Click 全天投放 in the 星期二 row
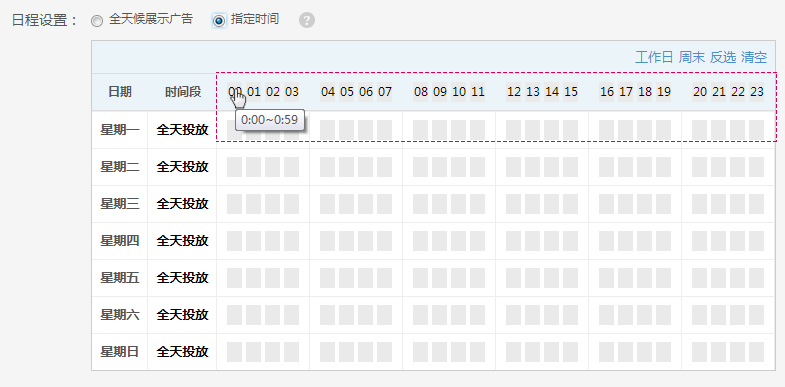Image resolution: width=785 pixels, height=387 pixels. tap(182, 167)
